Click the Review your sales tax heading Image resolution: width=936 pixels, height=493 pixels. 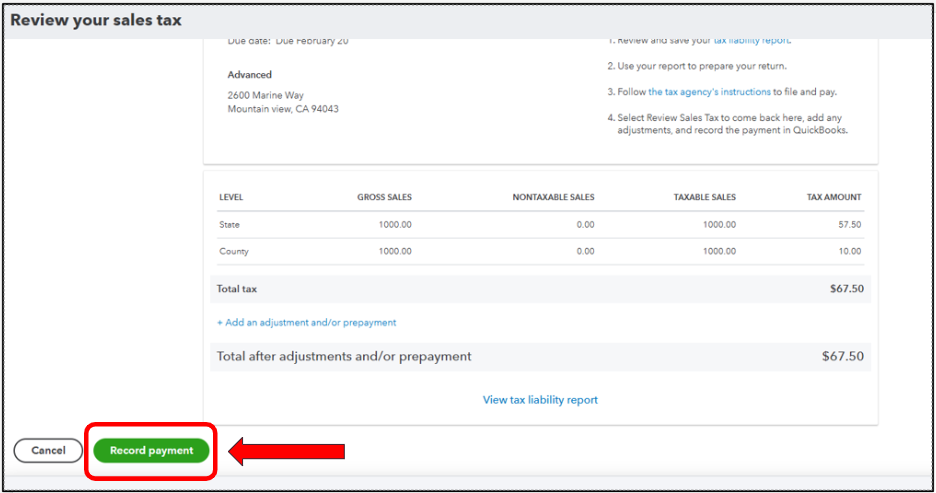[96, 20]
